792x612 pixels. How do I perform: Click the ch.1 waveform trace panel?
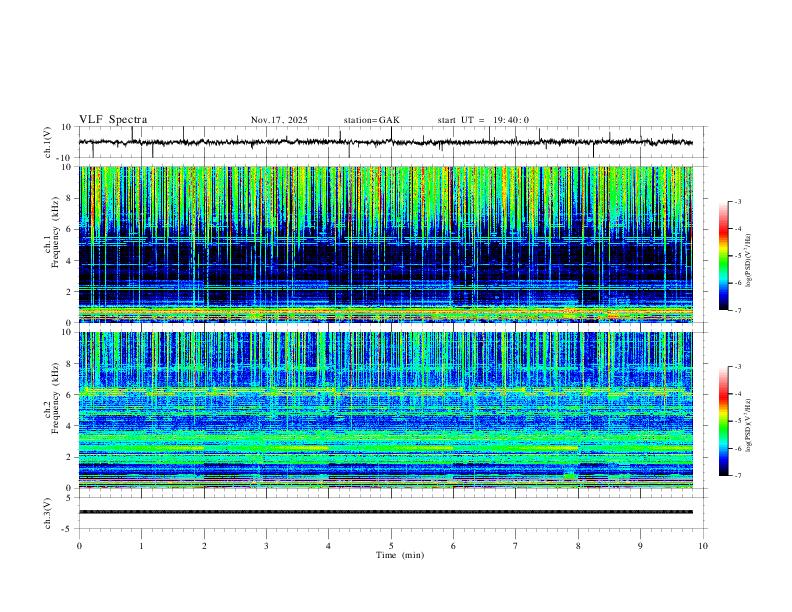pyautogui.click(x=391, y=142)
